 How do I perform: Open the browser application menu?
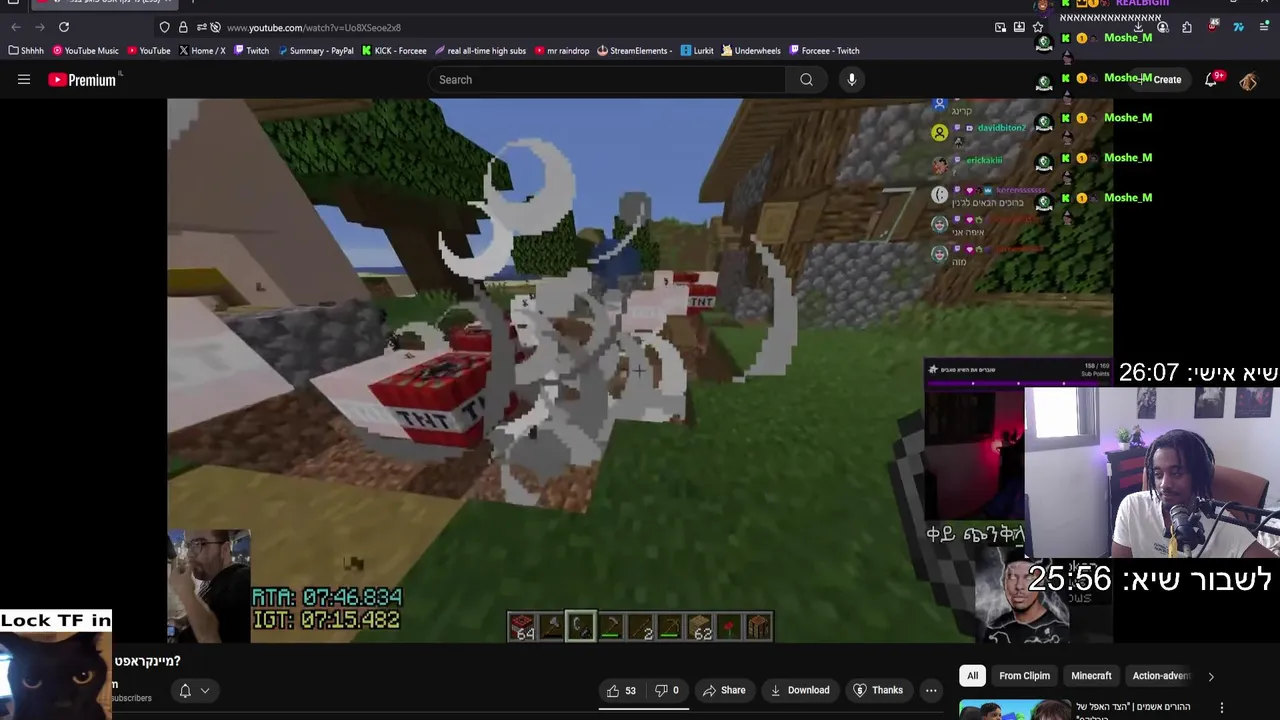(x=1264, y=27)
